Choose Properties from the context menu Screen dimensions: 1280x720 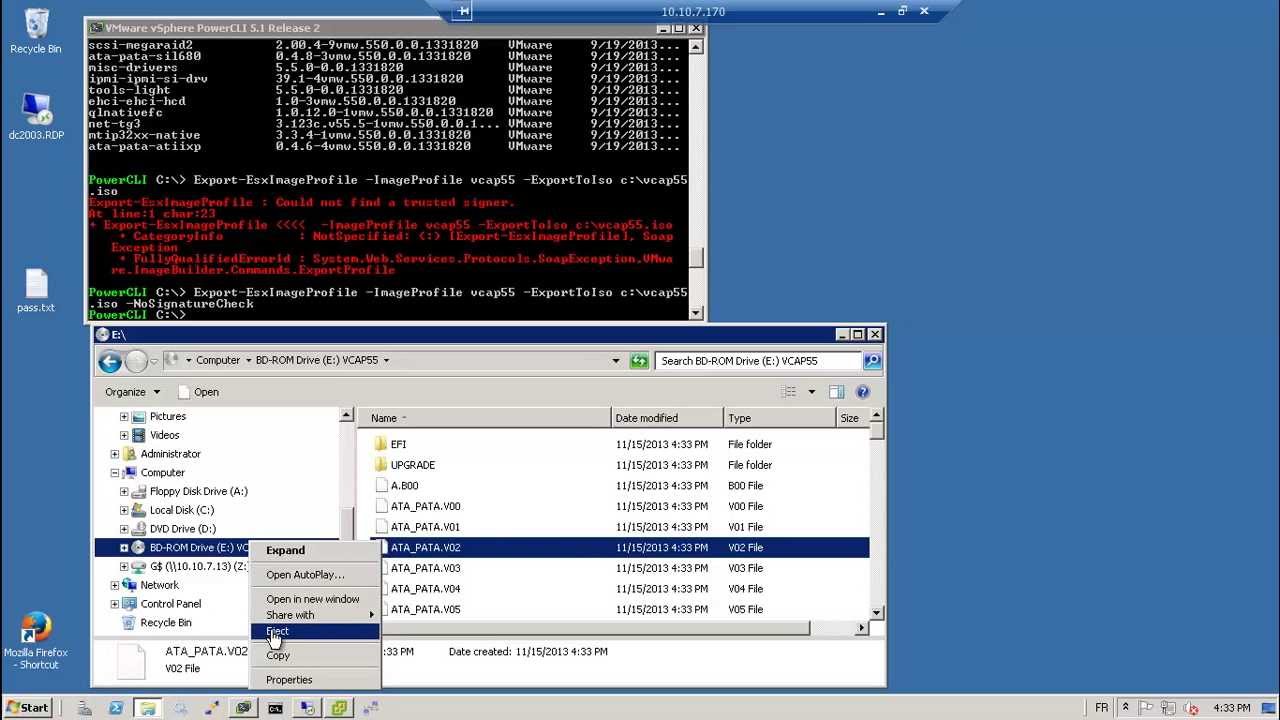pos(314,680)
